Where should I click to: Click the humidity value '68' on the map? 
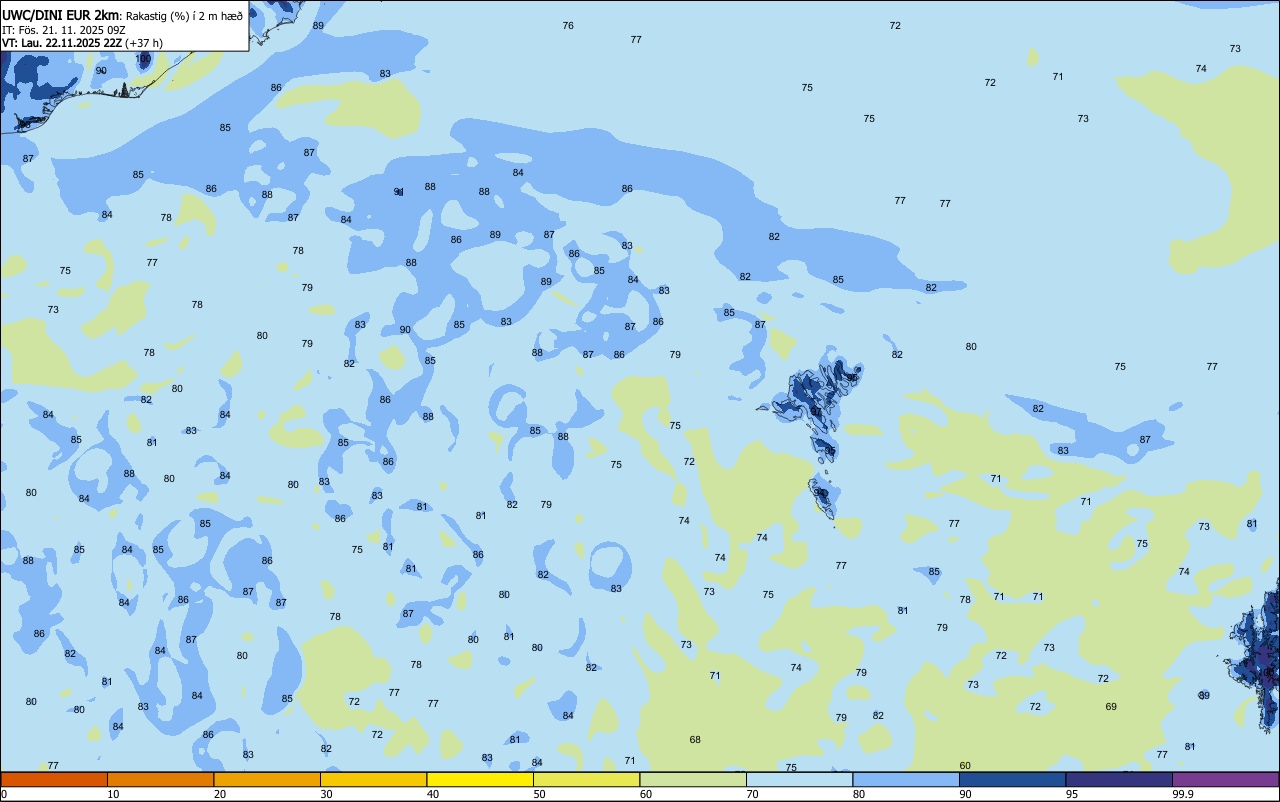click(695, 740)
